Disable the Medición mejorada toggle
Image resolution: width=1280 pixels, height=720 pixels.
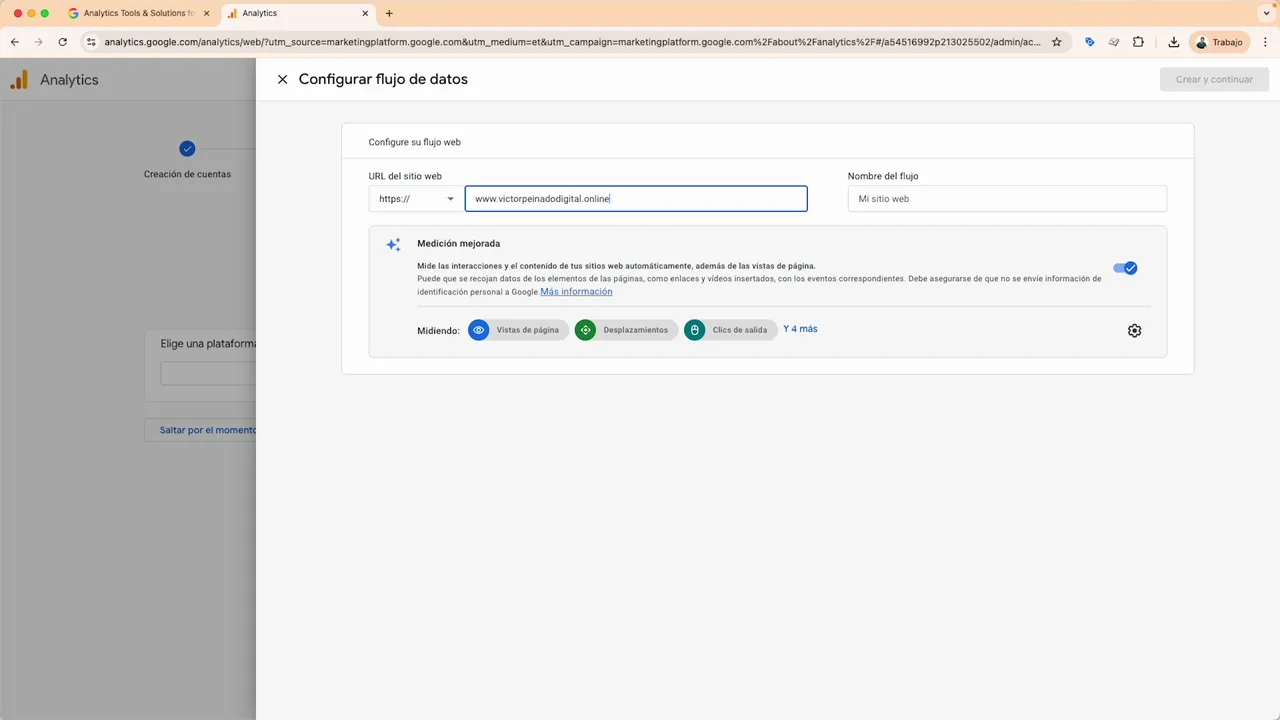point(1126,267)
